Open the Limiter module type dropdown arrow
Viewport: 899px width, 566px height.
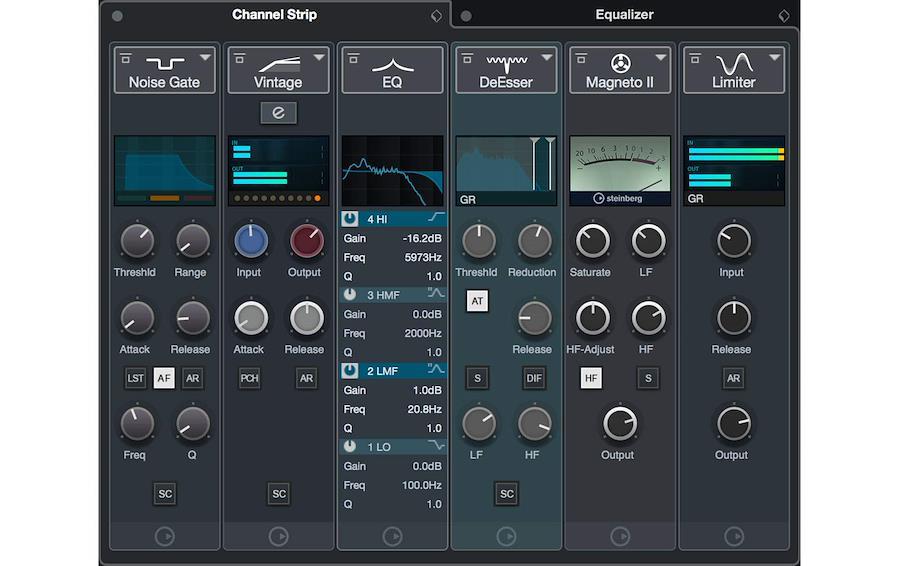[x=775, y=58]
